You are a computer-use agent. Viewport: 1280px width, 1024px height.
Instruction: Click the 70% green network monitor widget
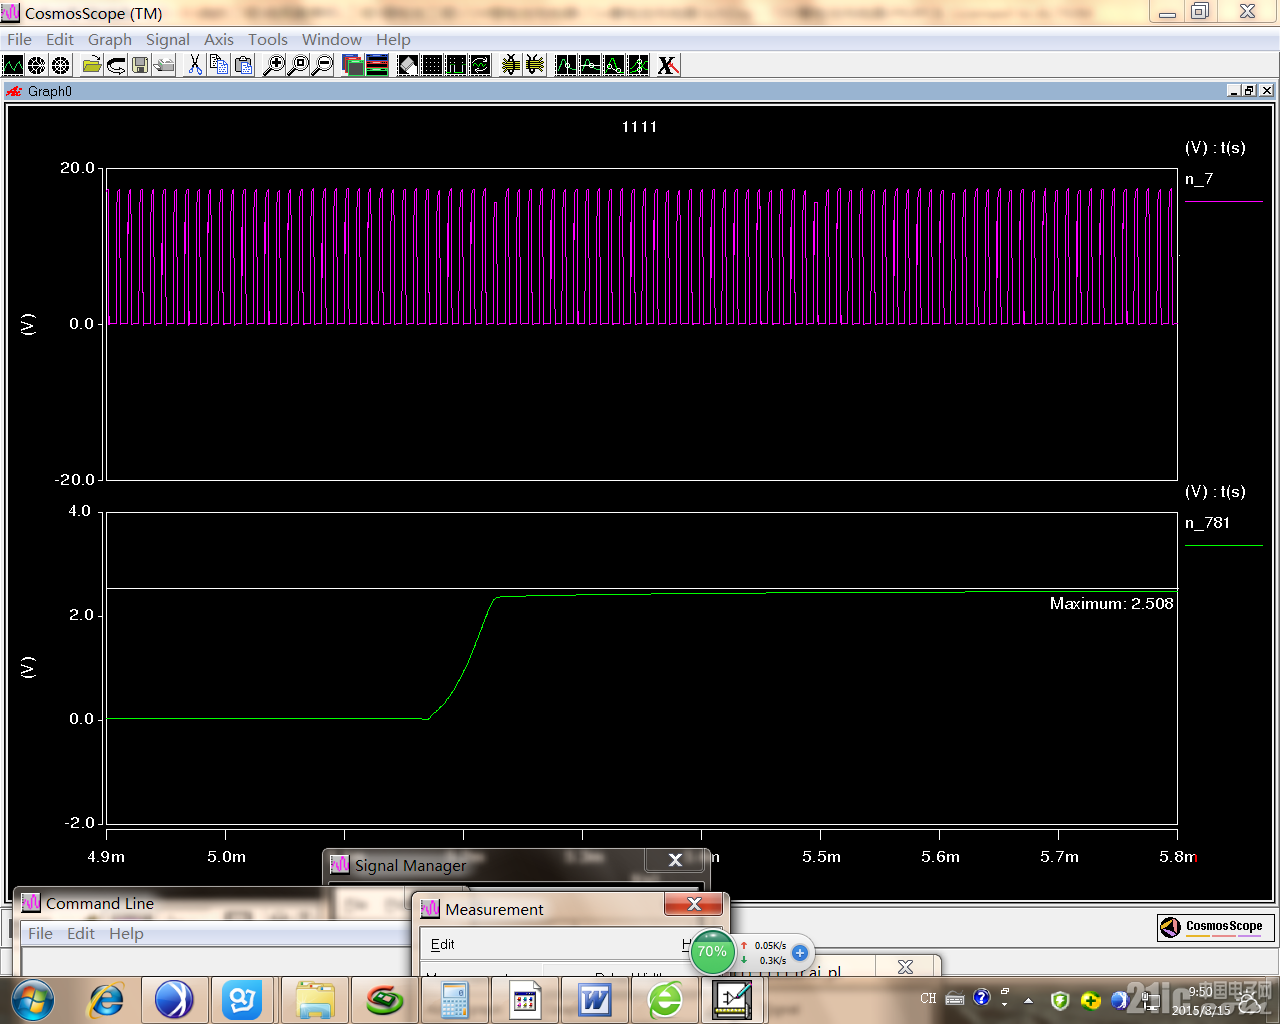(712, 952)
